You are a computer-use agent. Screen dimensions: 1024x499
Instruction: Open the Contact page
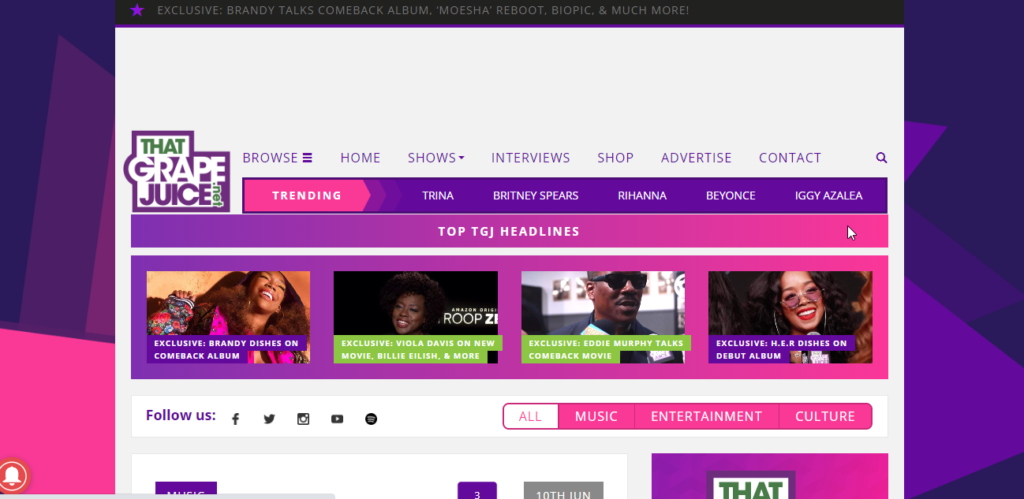pos(790,157)
